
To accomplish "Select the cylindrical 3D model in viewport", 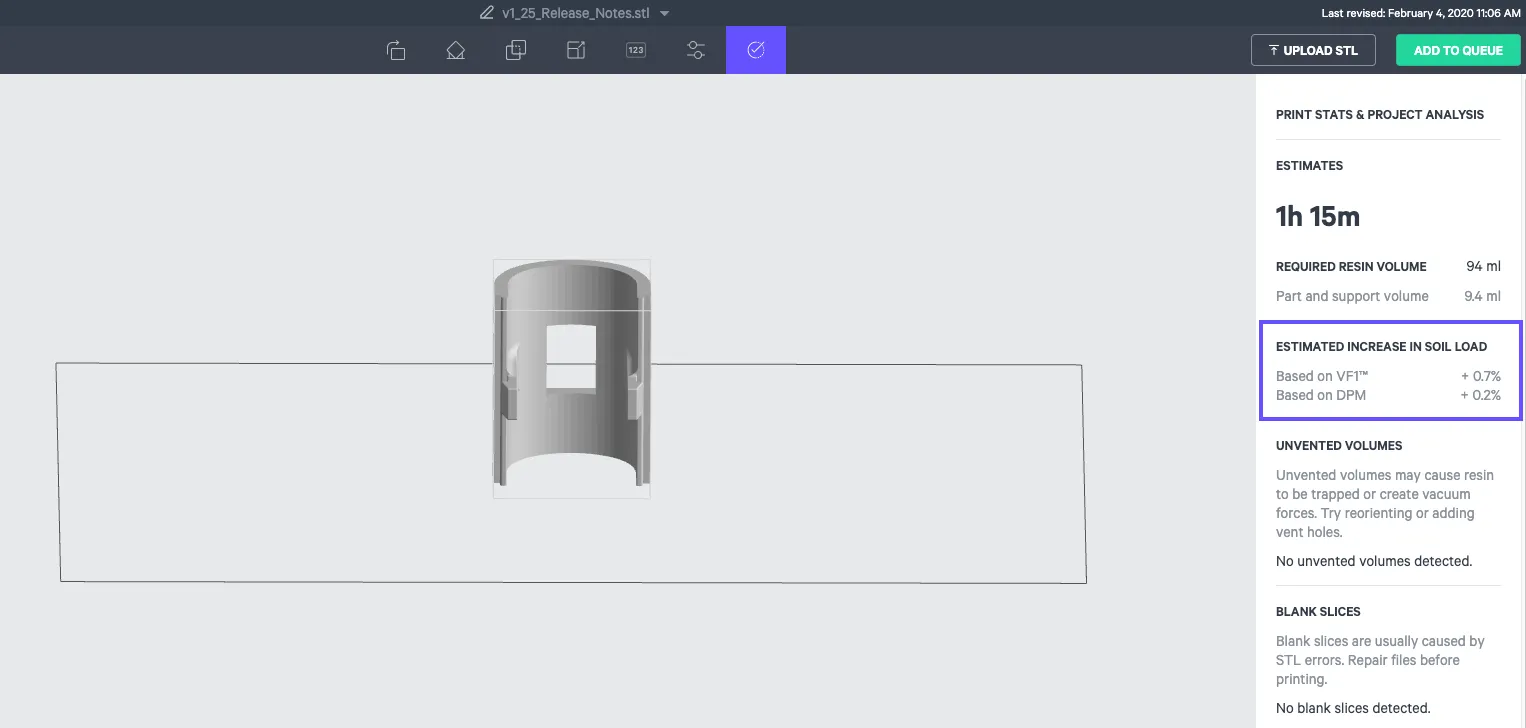I will coord(572,378).
